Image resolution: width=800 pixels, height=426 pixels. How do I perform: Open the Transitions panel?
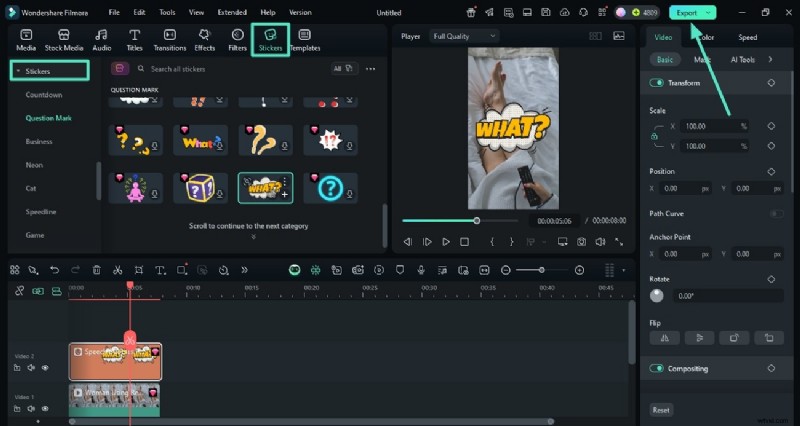pyautogui.click(x=169, y=39)
